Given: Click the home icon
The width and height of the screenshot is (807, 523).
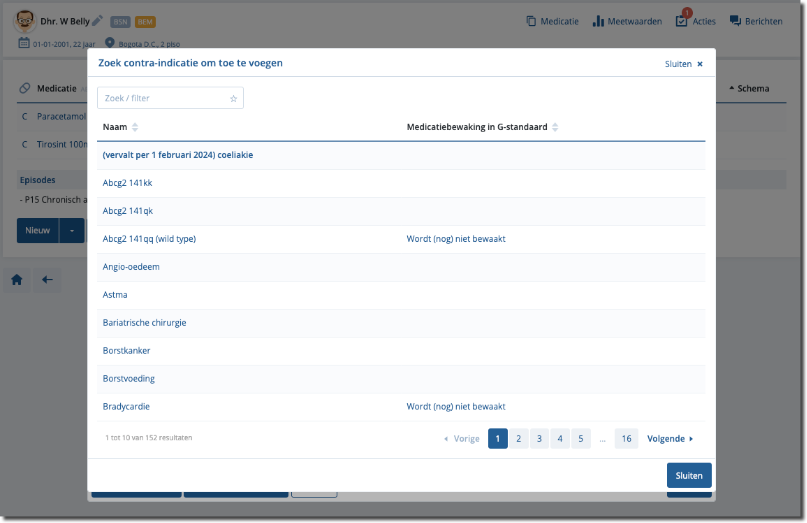Looking at the screenshot, I should 17,280.
